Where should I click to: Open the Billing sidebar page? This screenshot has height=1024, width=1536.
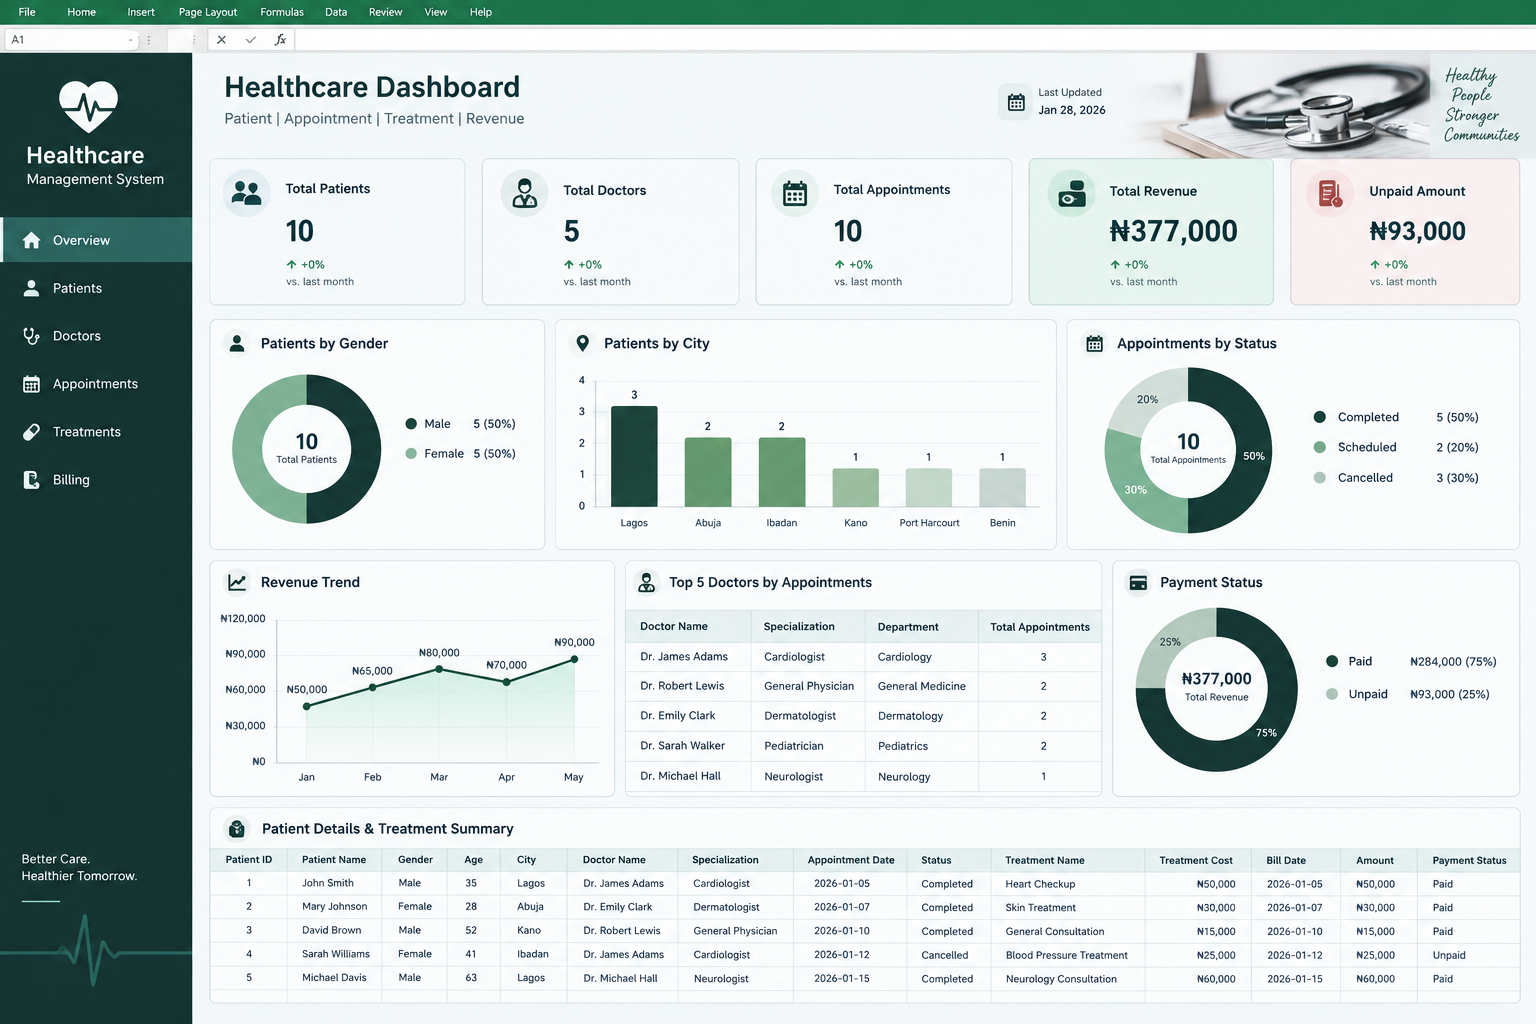(x=96, y=480)
